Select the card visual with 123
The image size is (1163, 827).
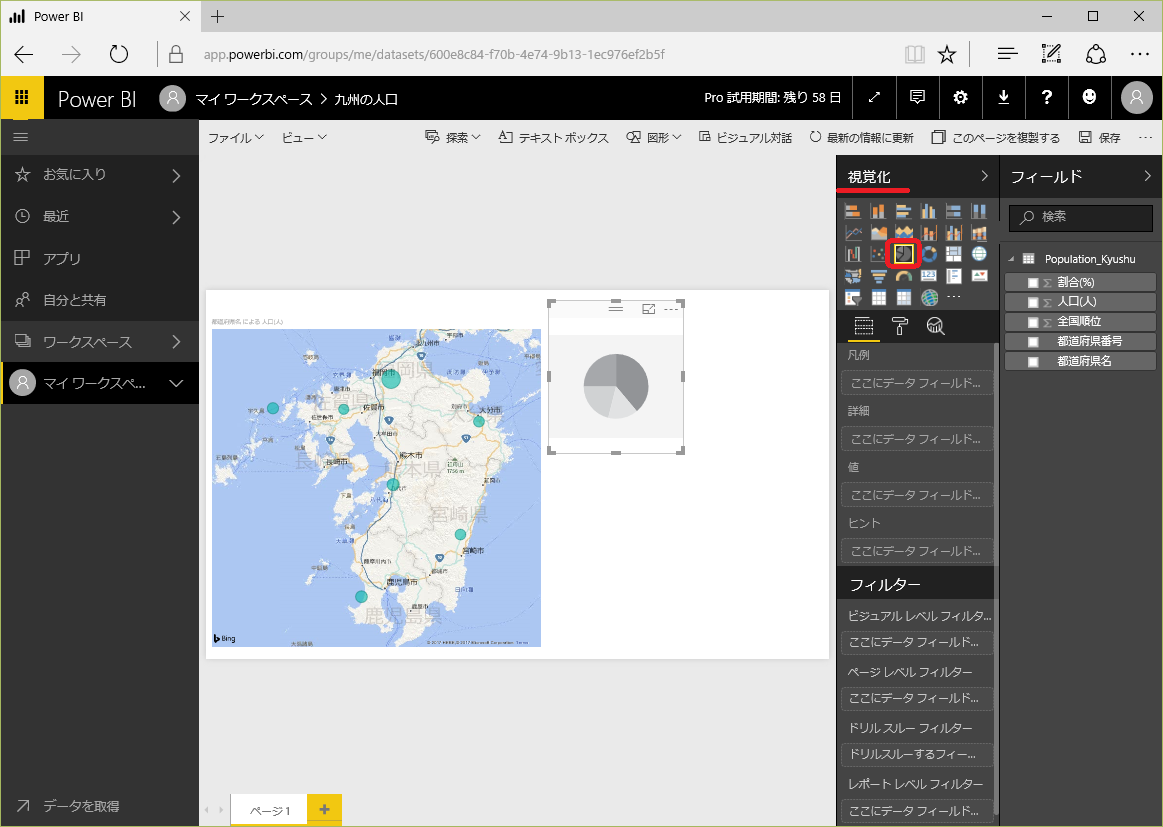tap(929, 276)
